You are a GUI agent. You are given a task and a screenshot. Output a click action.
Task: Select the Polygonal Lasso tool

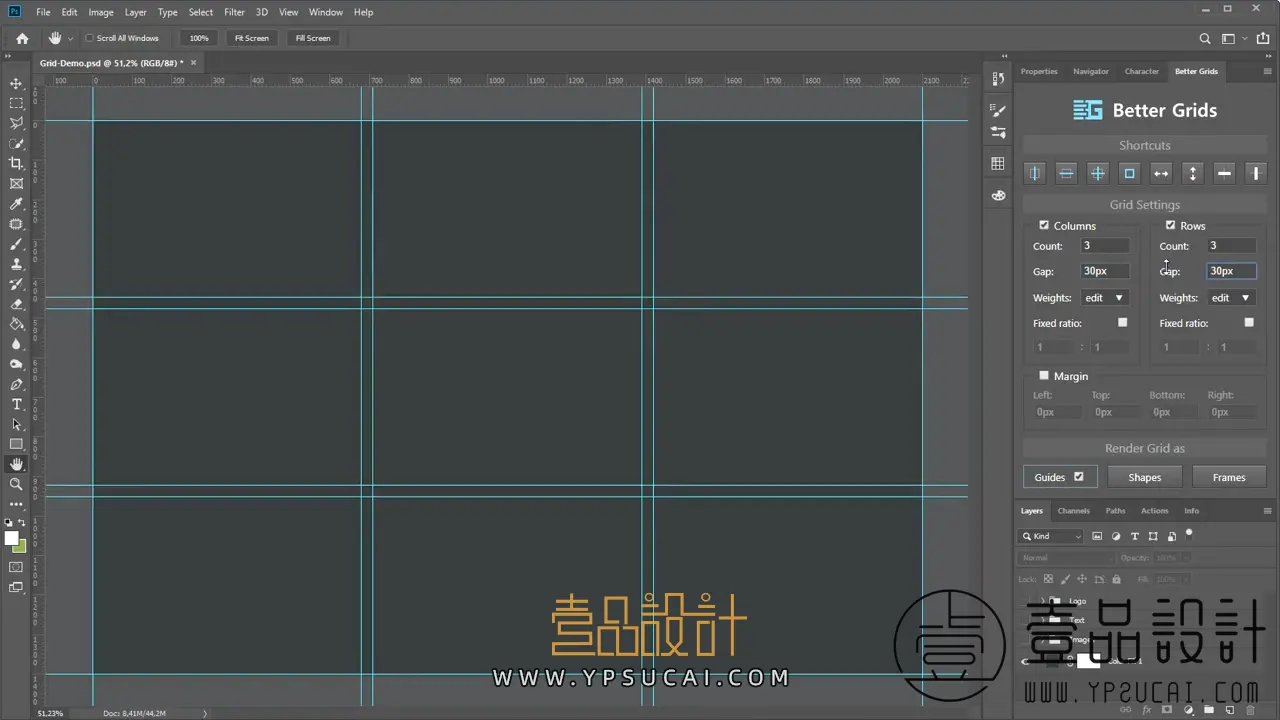16,124
